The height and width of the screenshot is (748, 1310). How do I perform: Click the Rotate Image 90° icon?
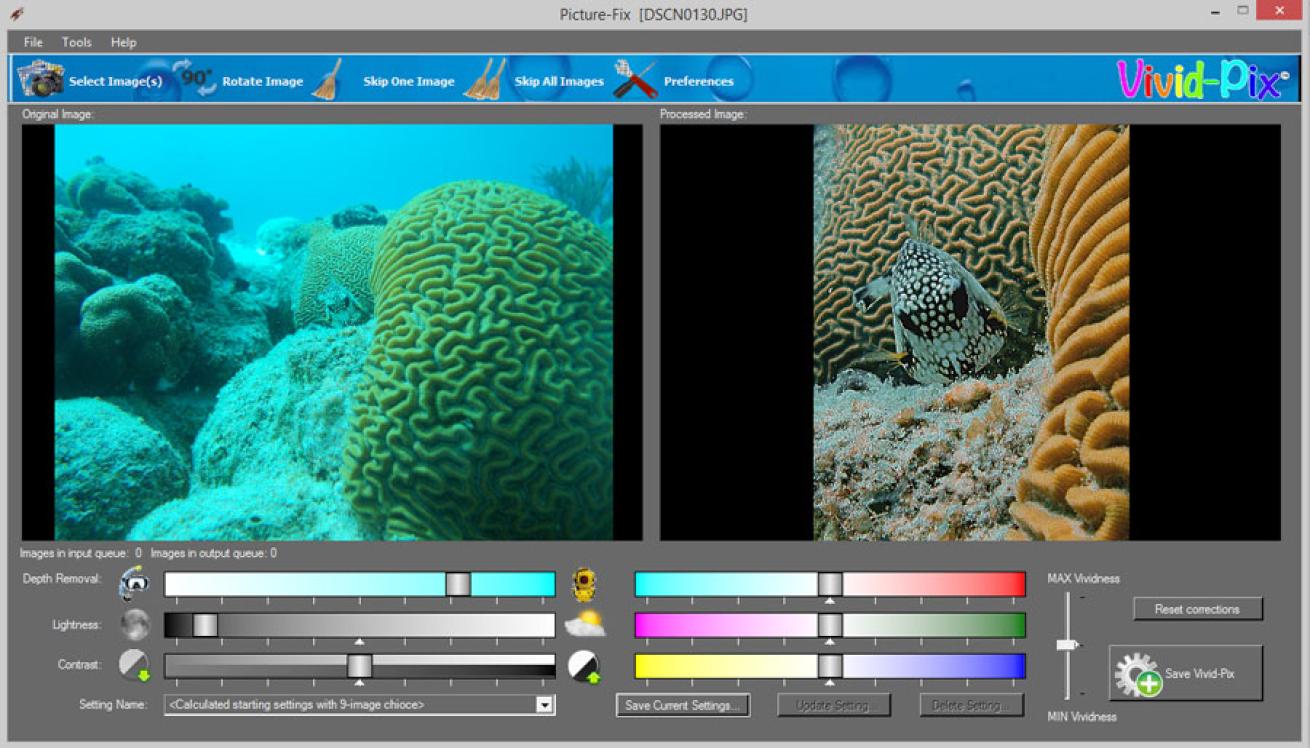[x=194, y=78]
